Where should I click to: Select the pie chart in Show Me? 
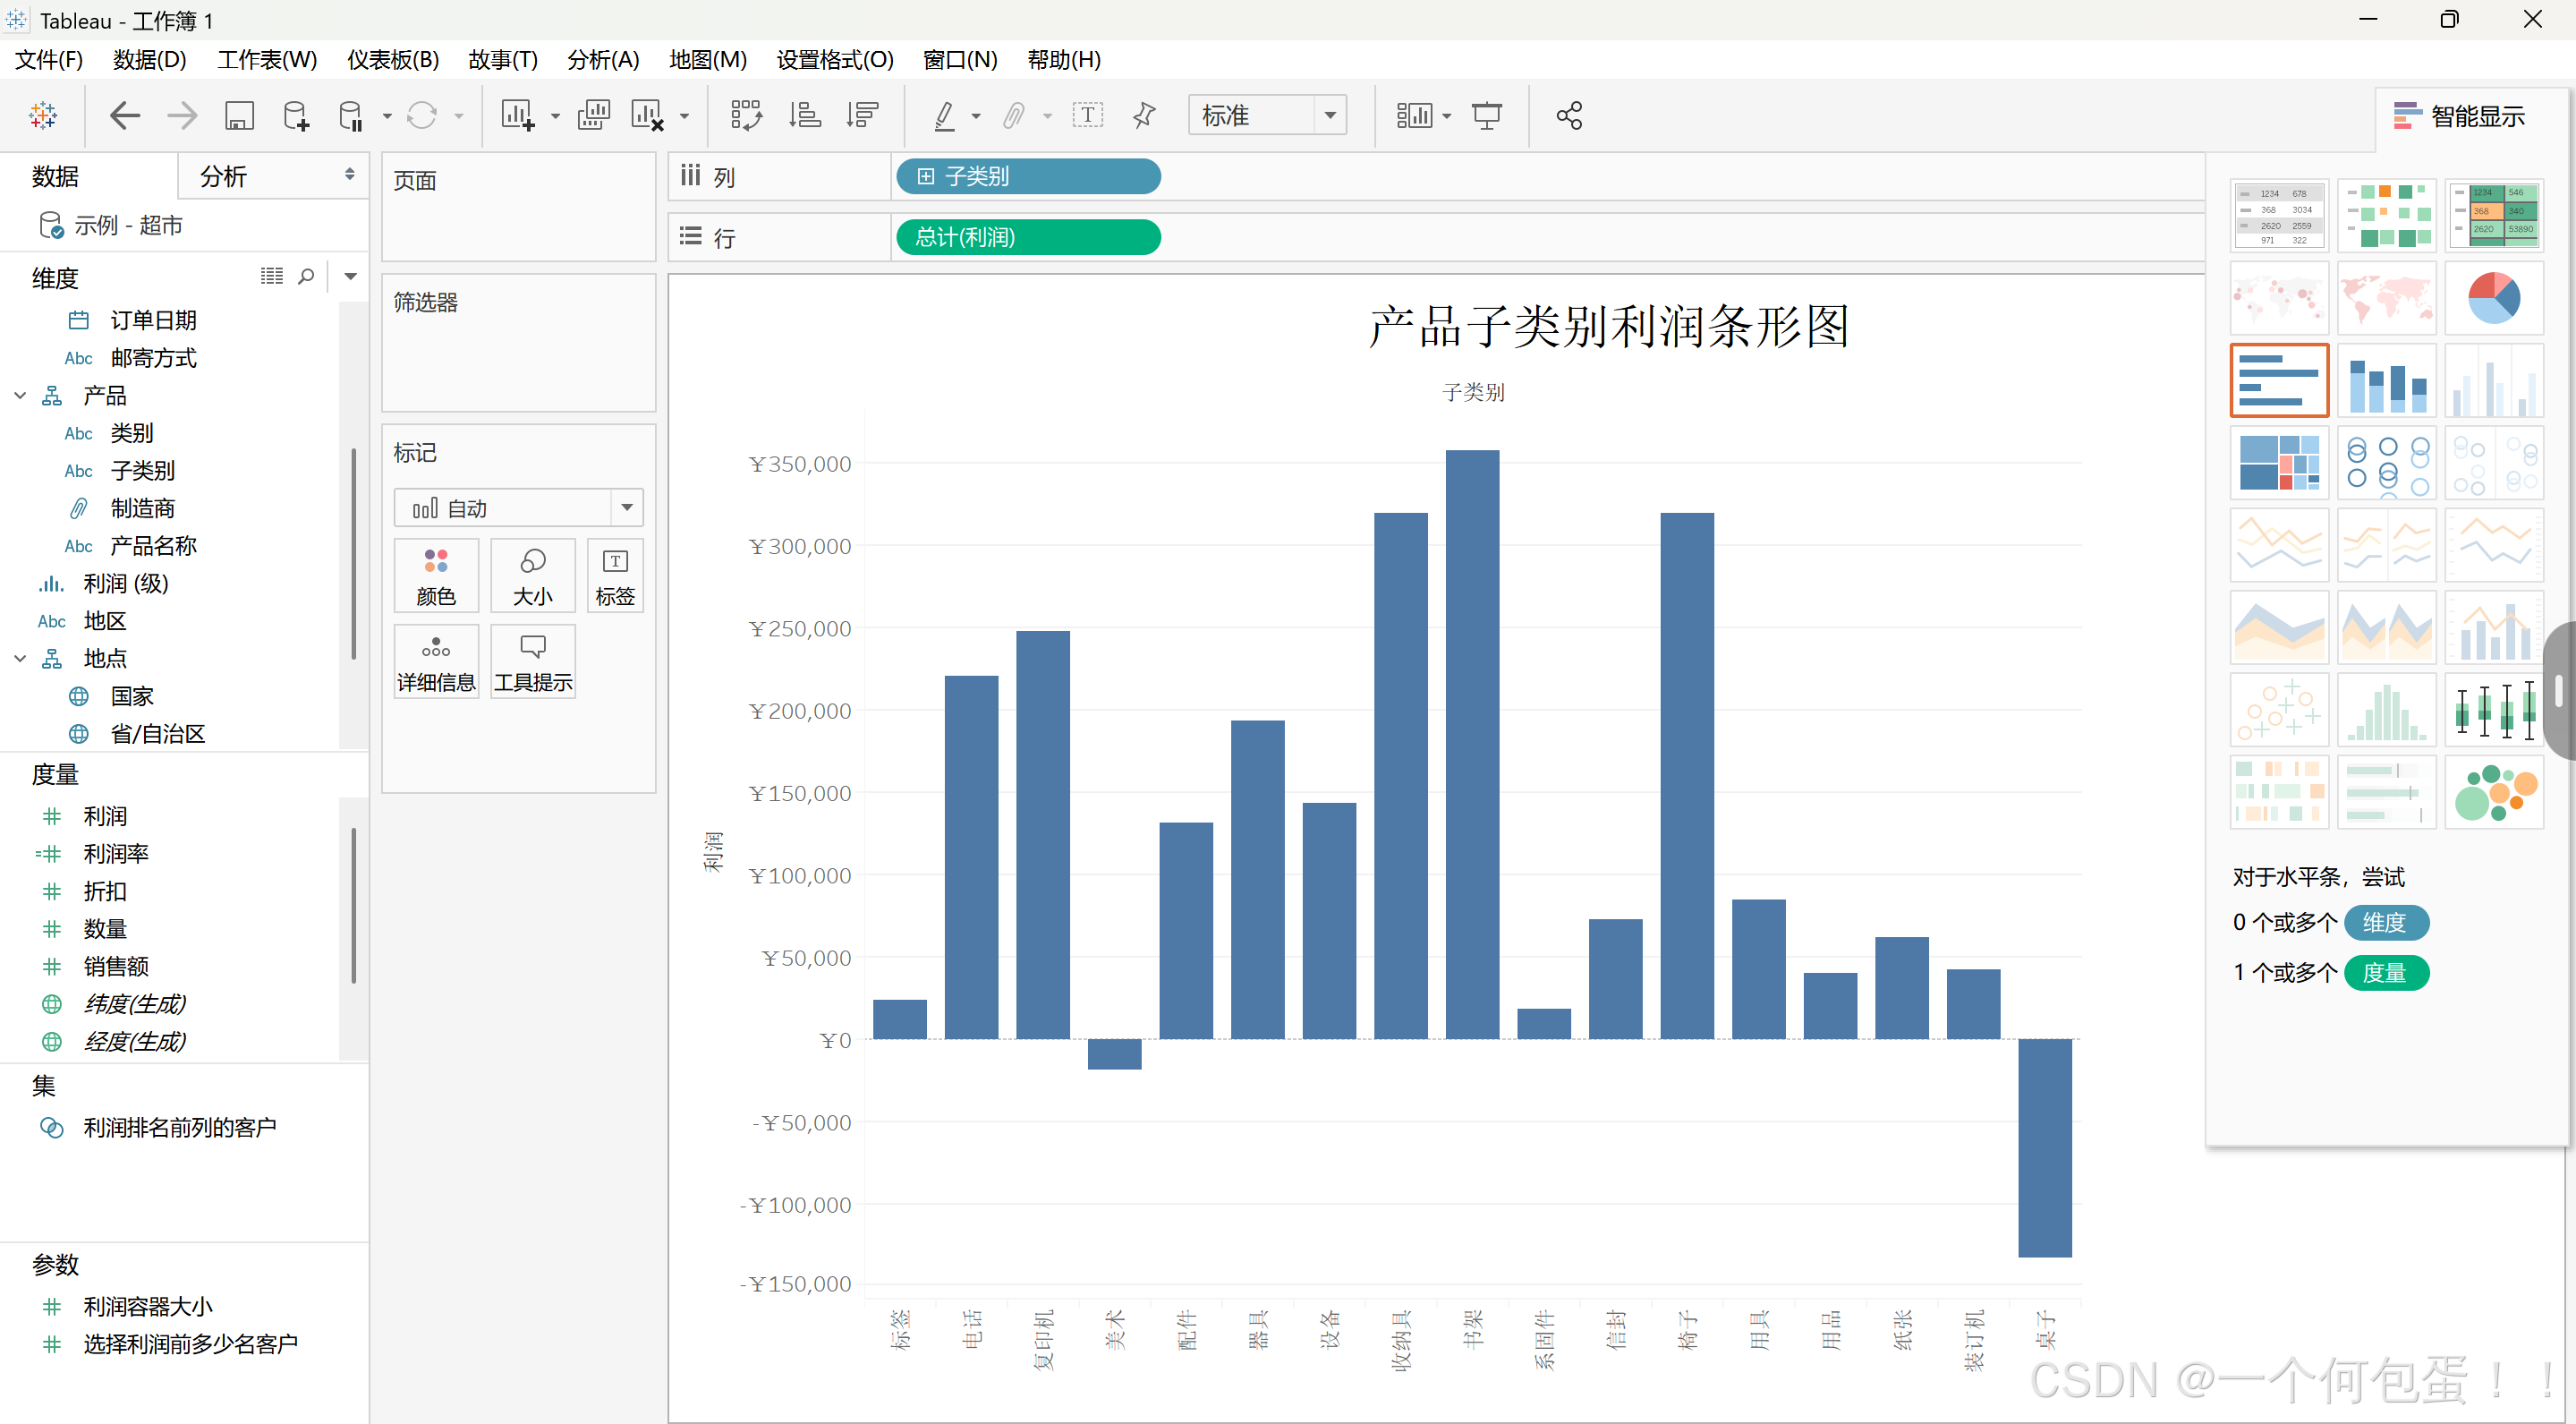tap(2493, 298)
